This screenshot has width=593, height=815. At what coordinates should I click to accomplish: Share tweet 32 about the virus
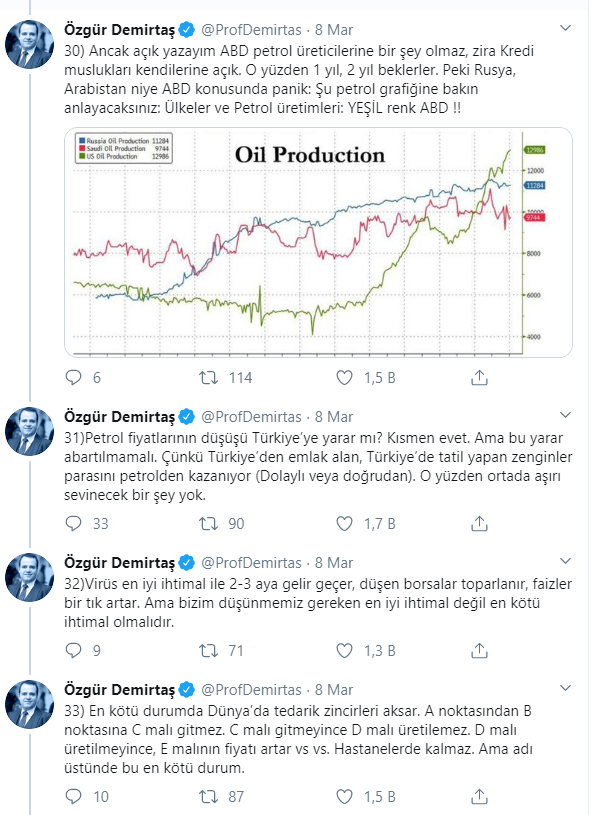(479, 650)
